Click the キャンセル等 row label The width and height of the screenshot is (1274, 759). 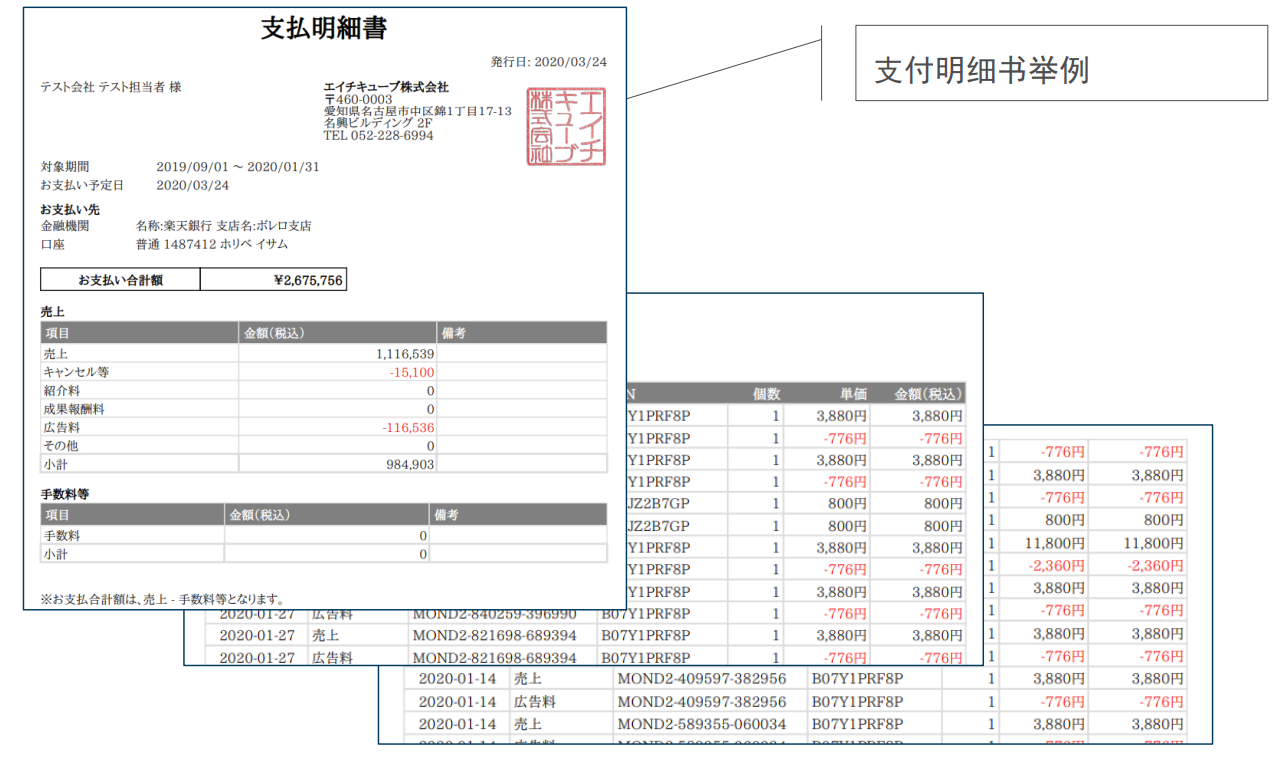click(76, 372)
